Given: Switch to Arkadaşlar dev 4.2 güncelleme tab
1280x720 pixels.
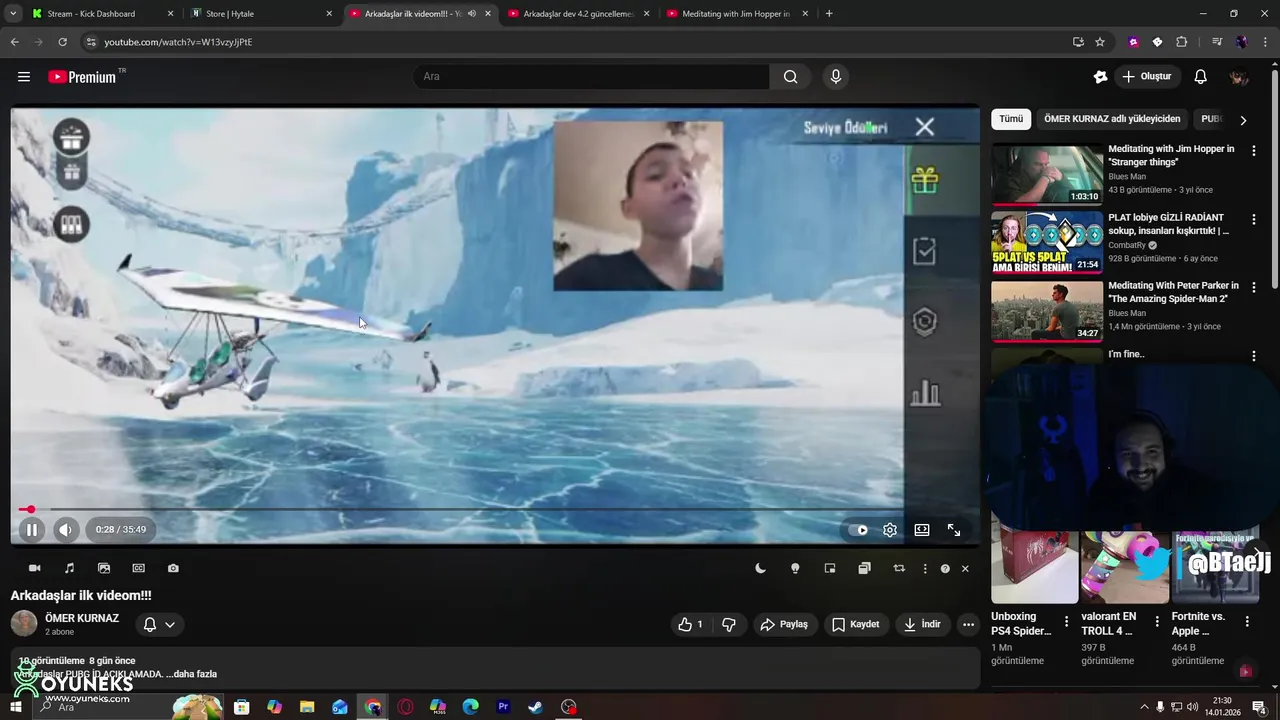Looking at the screenshot, I should pyautogui.click(x=579, y=14).
